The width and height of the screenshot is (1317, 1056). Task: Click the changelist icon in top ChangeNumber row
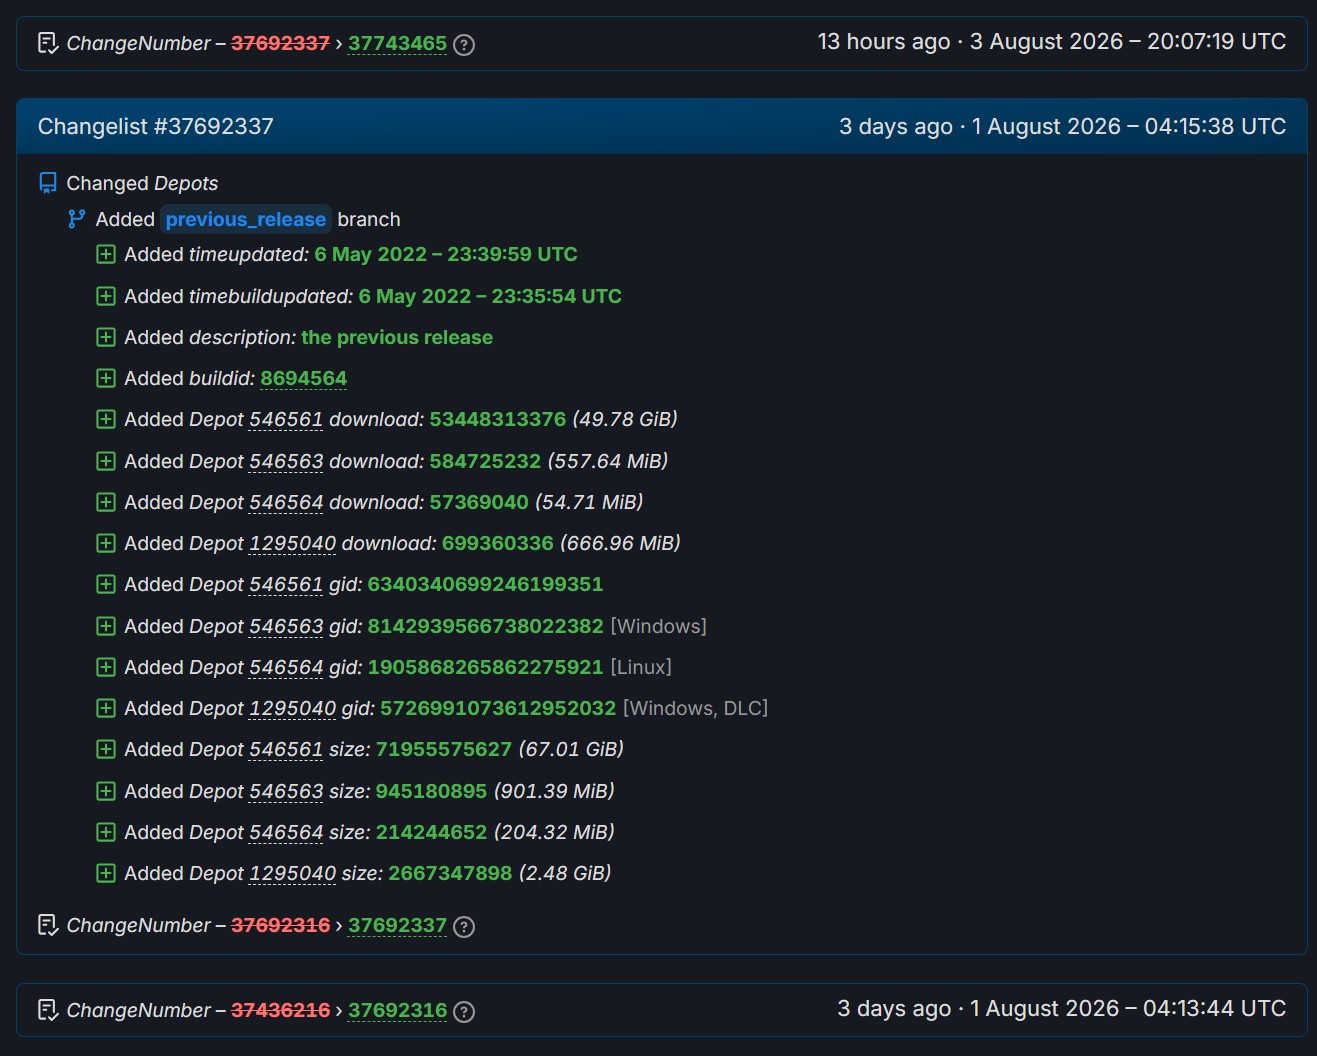[x=48, y=43]
